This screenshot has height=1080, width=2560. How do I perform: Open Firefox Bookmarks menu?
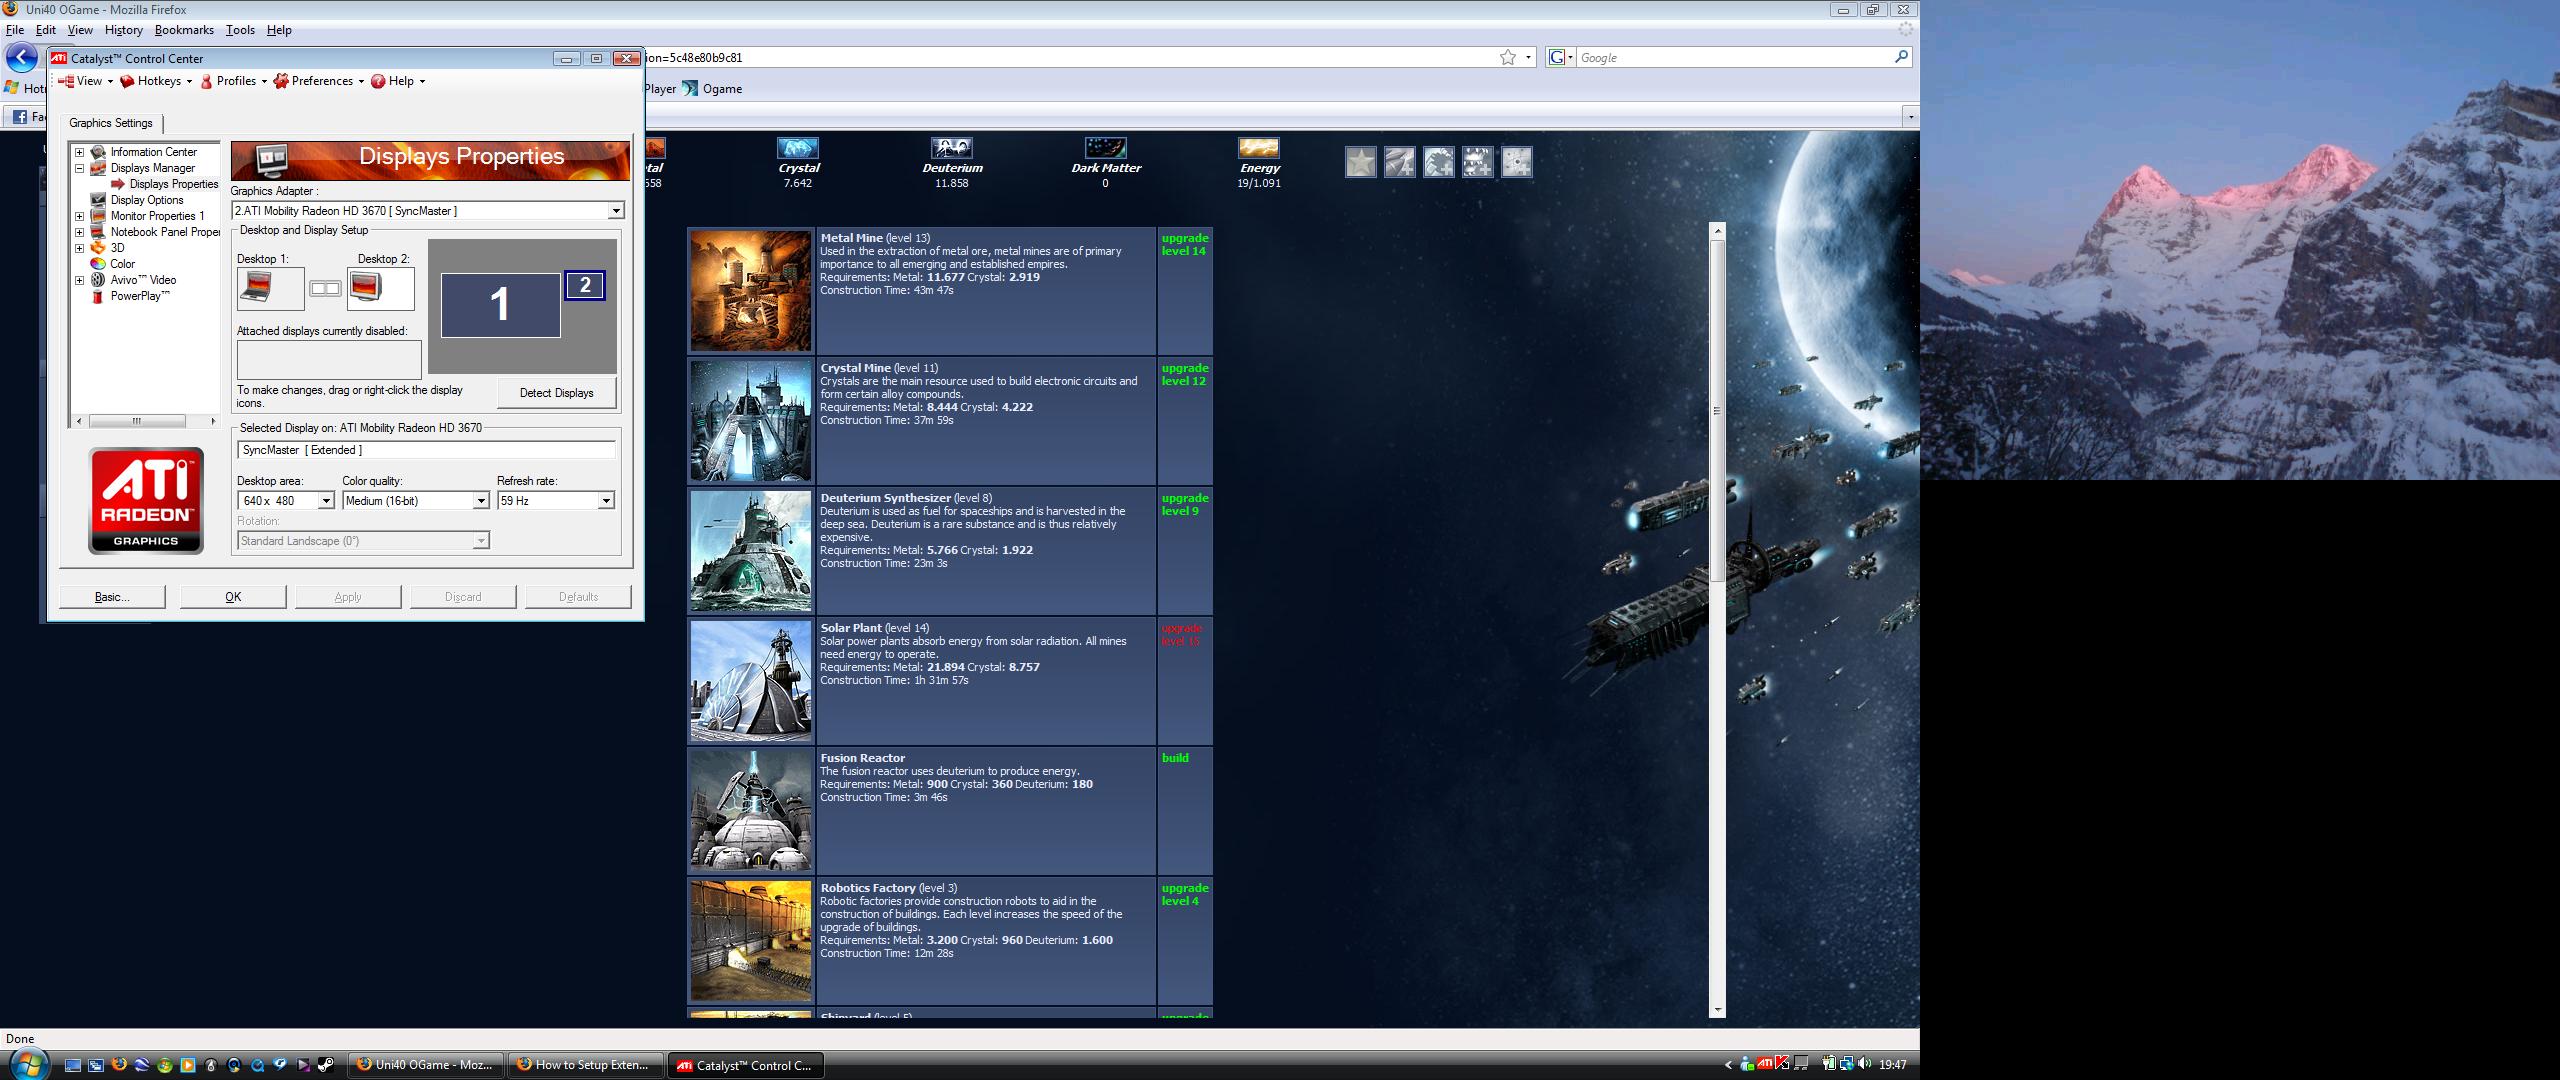click(184, 30)
